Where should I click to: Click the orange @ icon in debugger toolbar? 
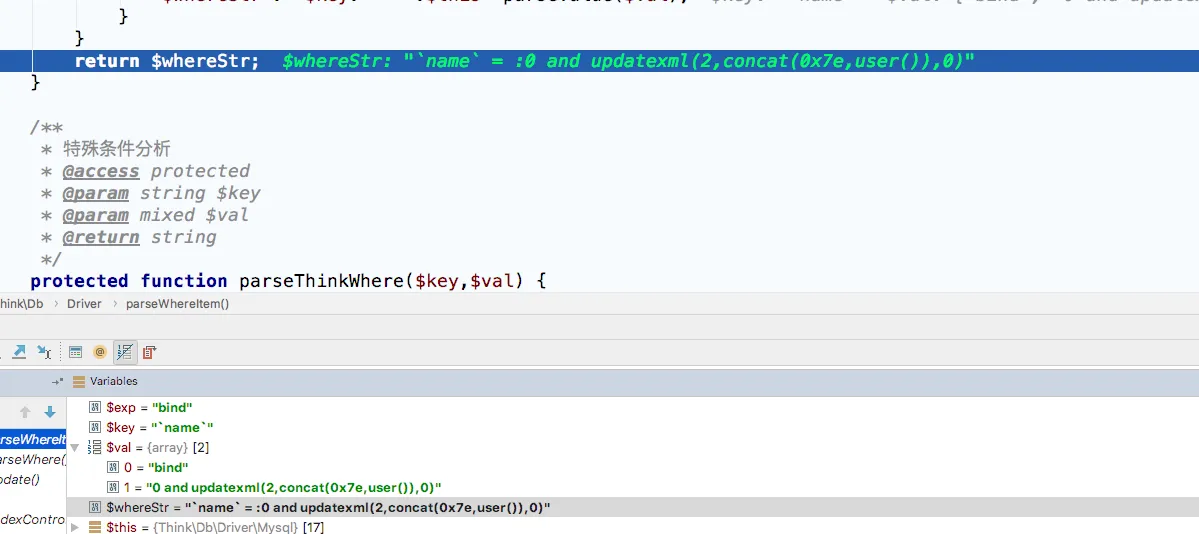99,352
